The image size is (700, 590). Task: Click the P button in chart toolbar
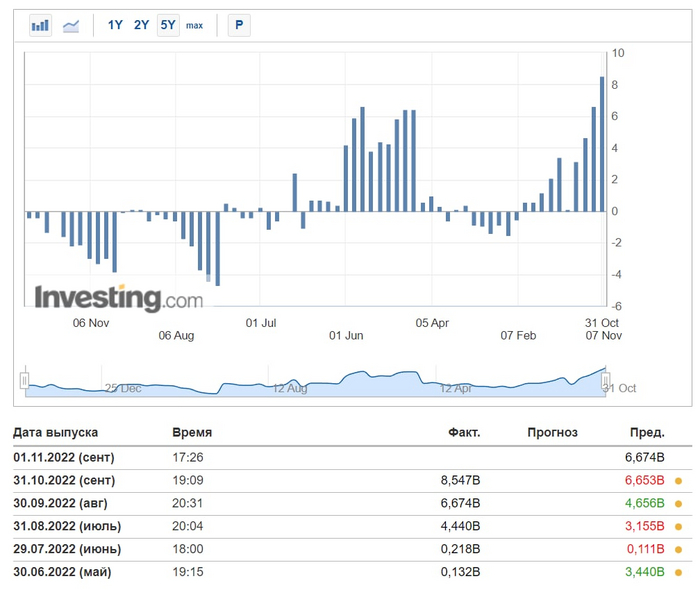point(238,25)
